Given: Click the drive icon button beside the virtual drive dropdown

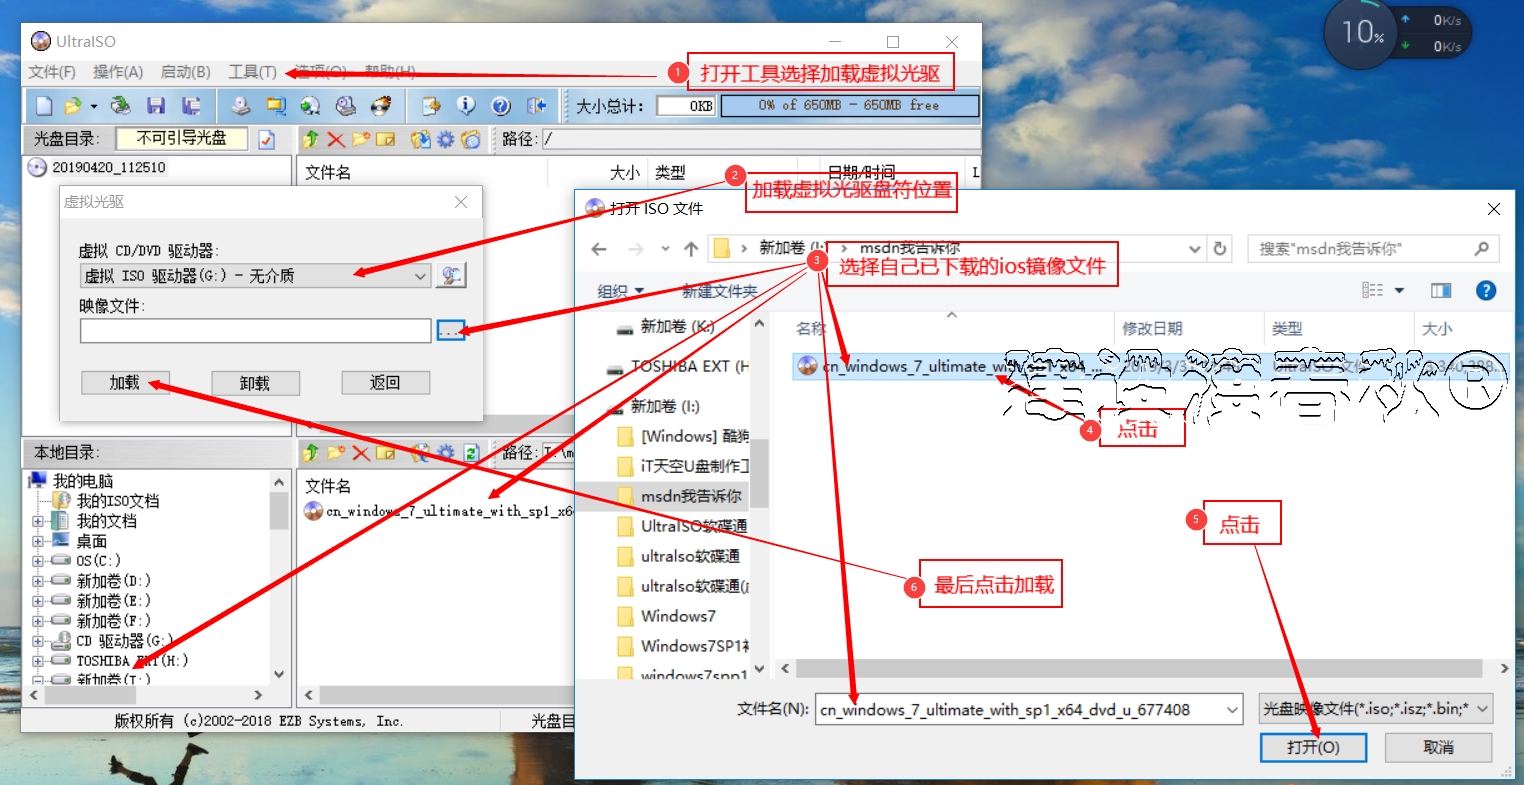Looking at the screenshot, I should coord(451,275).
